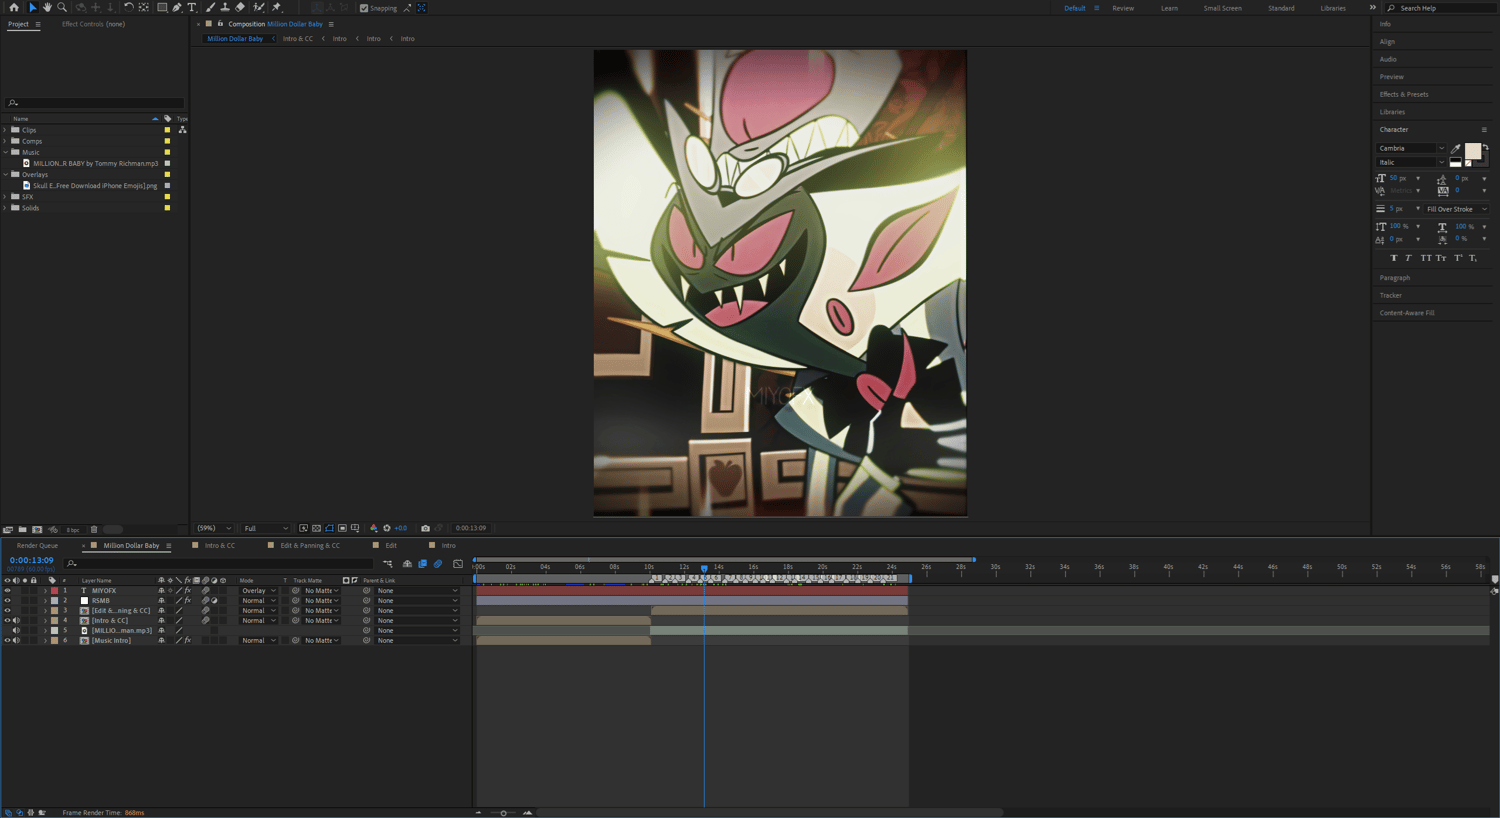Switch to the Review workspace
The image size is (1500, 818).
click(x=1123, y=8)
